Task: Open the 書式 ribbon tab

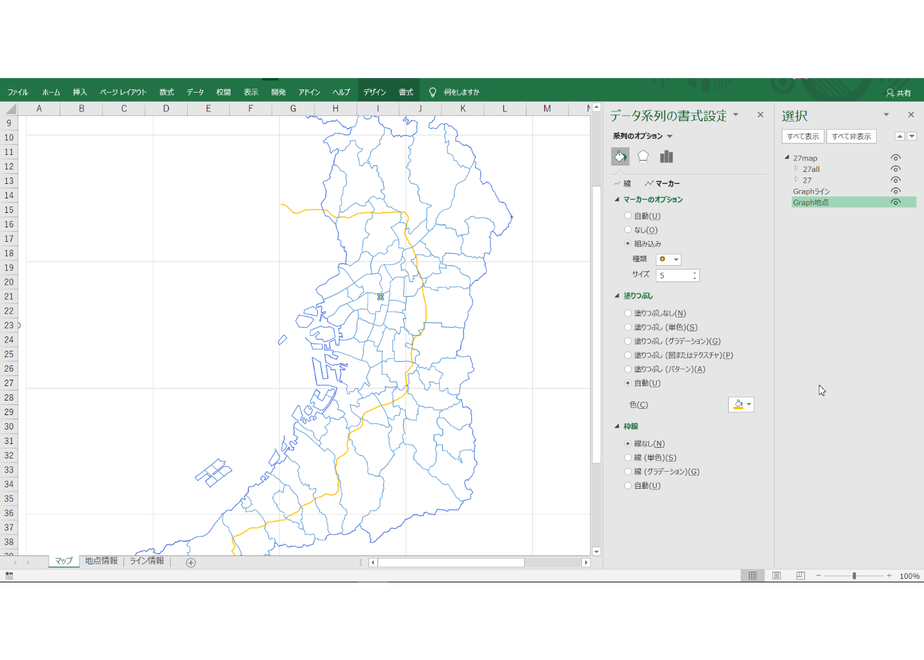Action: tap(406, 92)
